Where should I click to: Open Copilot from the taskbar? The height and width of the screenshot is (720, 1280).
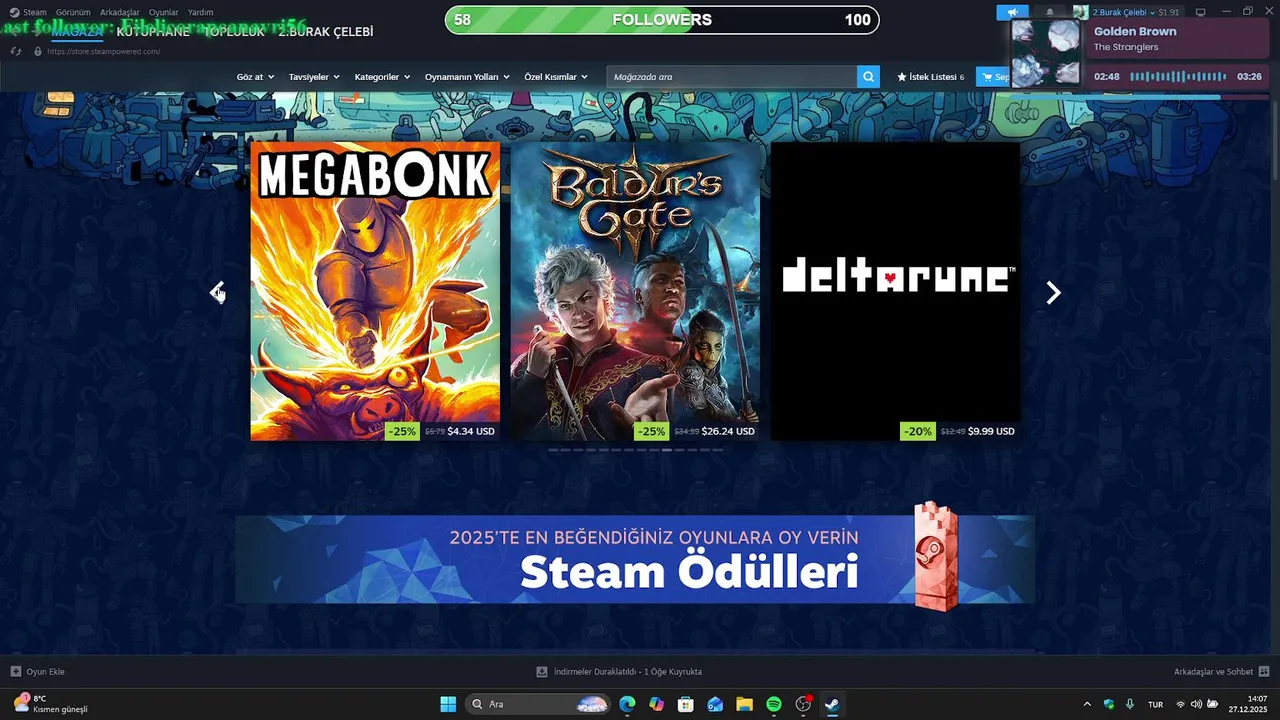pos(656,704)
